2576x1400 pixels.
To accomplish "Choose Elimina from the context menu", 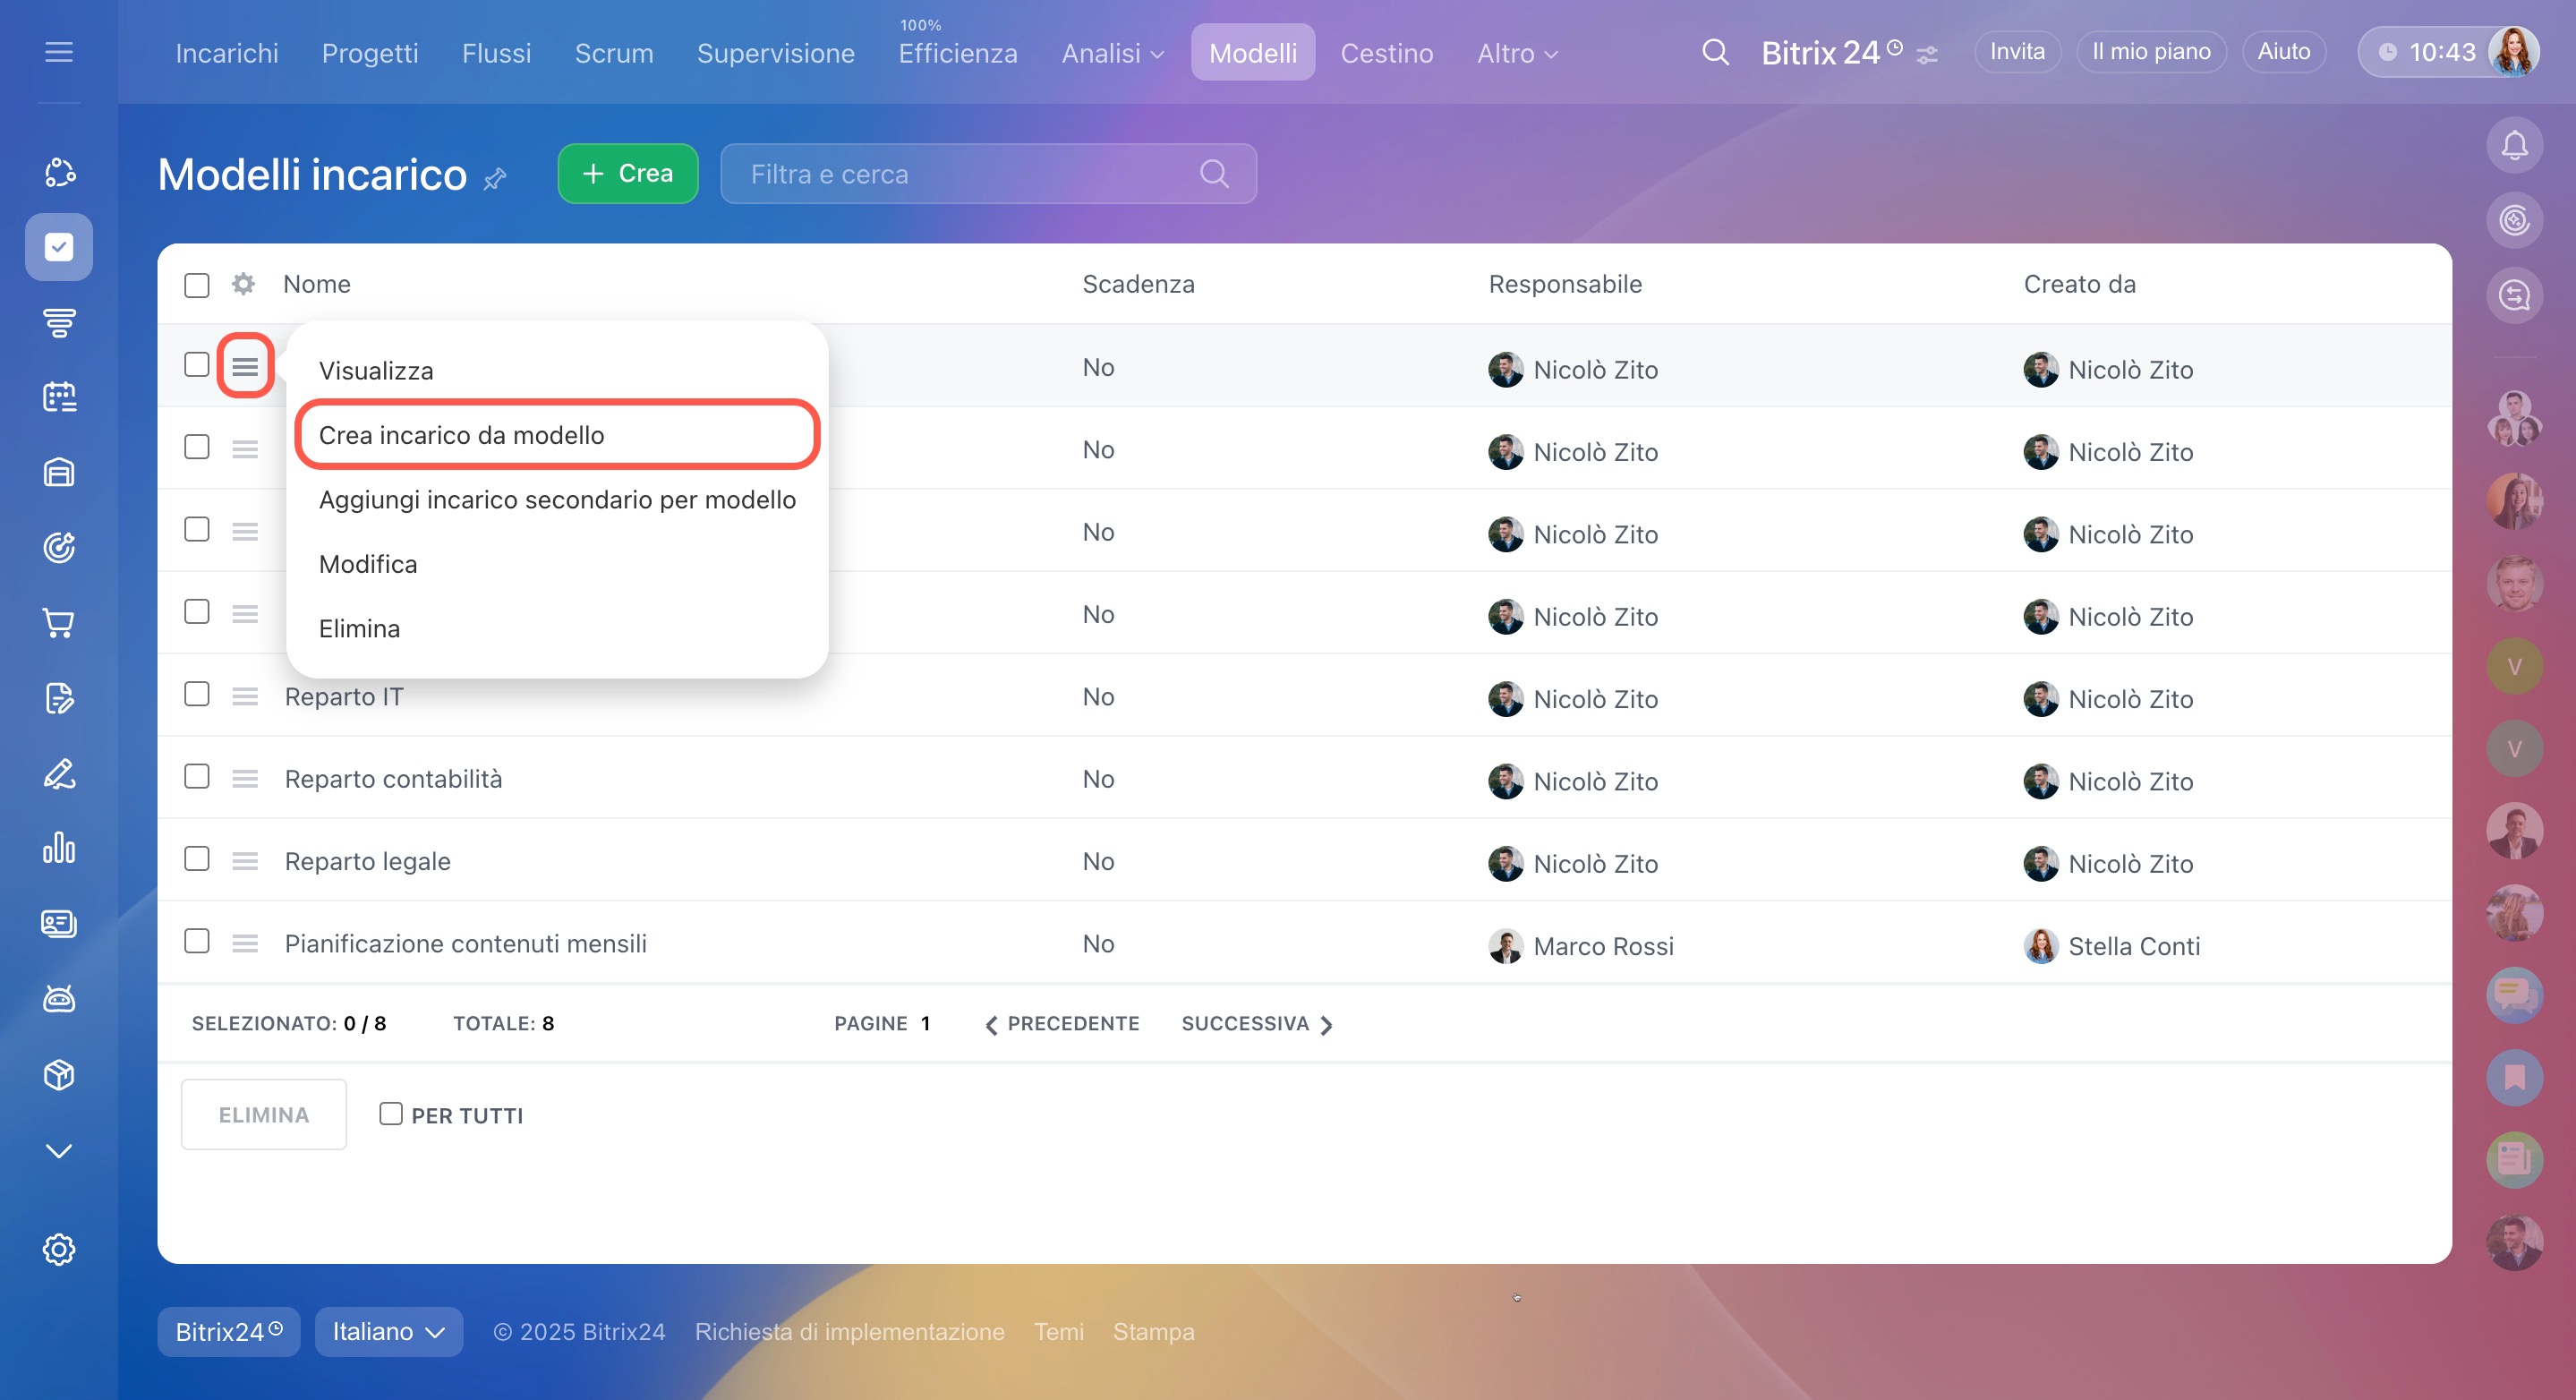I will pos(359,628).
